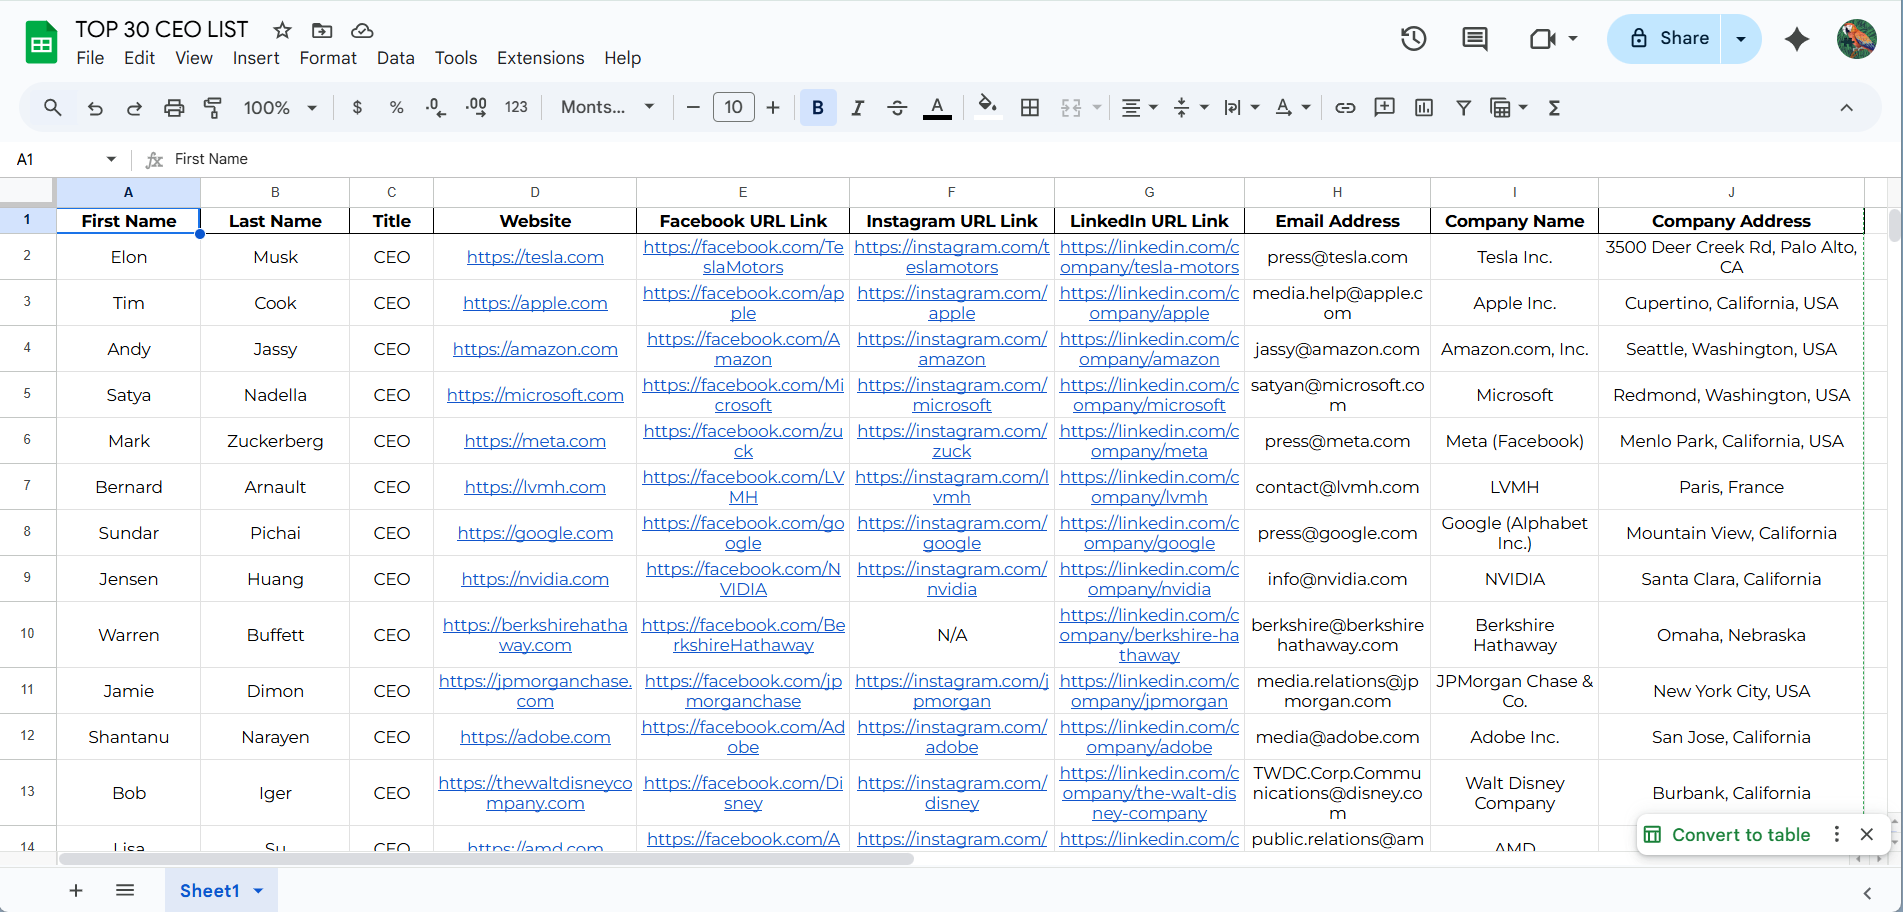
Task: Open the Montserrat font dropdown
Action: [x=608, y=107]
